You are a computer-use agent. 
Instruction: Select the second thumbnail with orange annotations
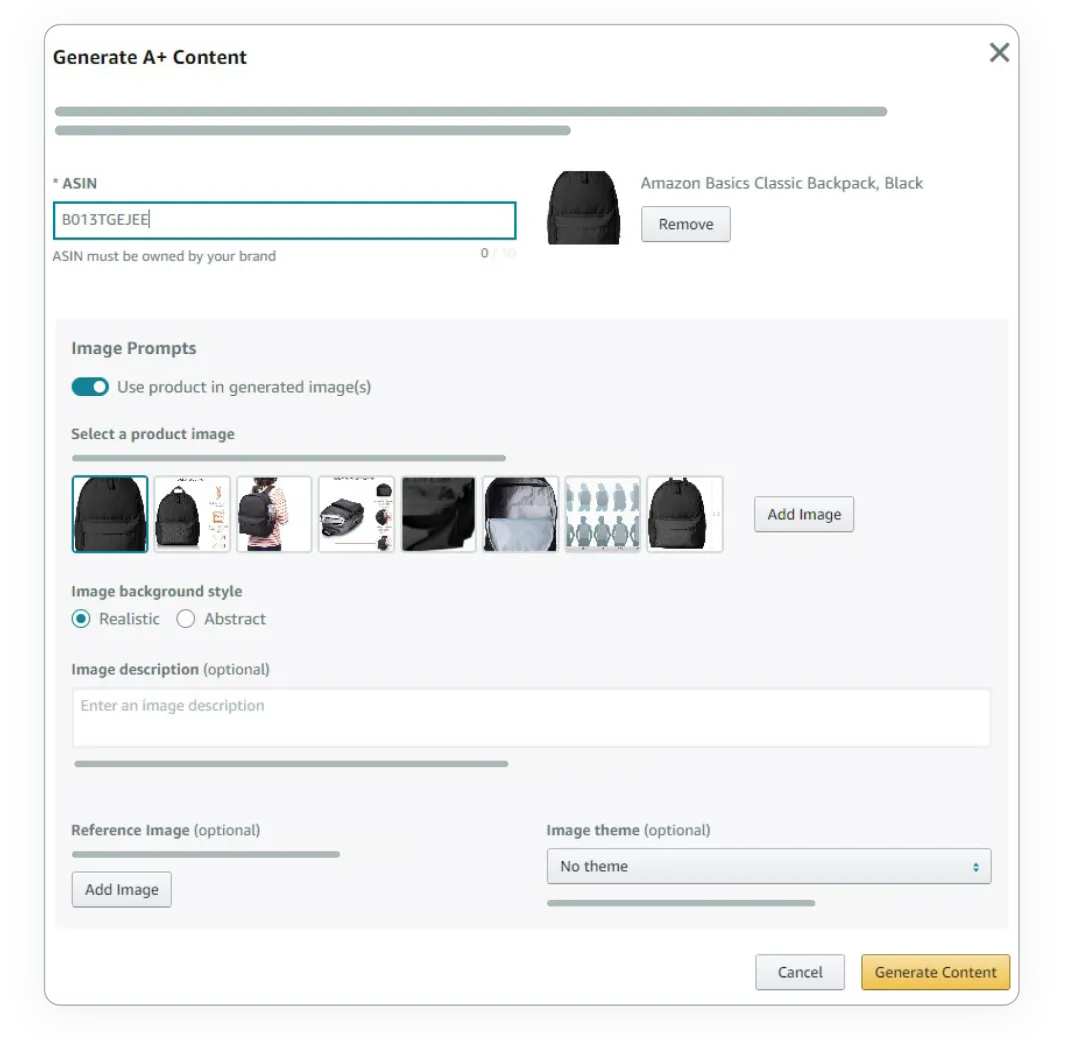pos(192,514)
